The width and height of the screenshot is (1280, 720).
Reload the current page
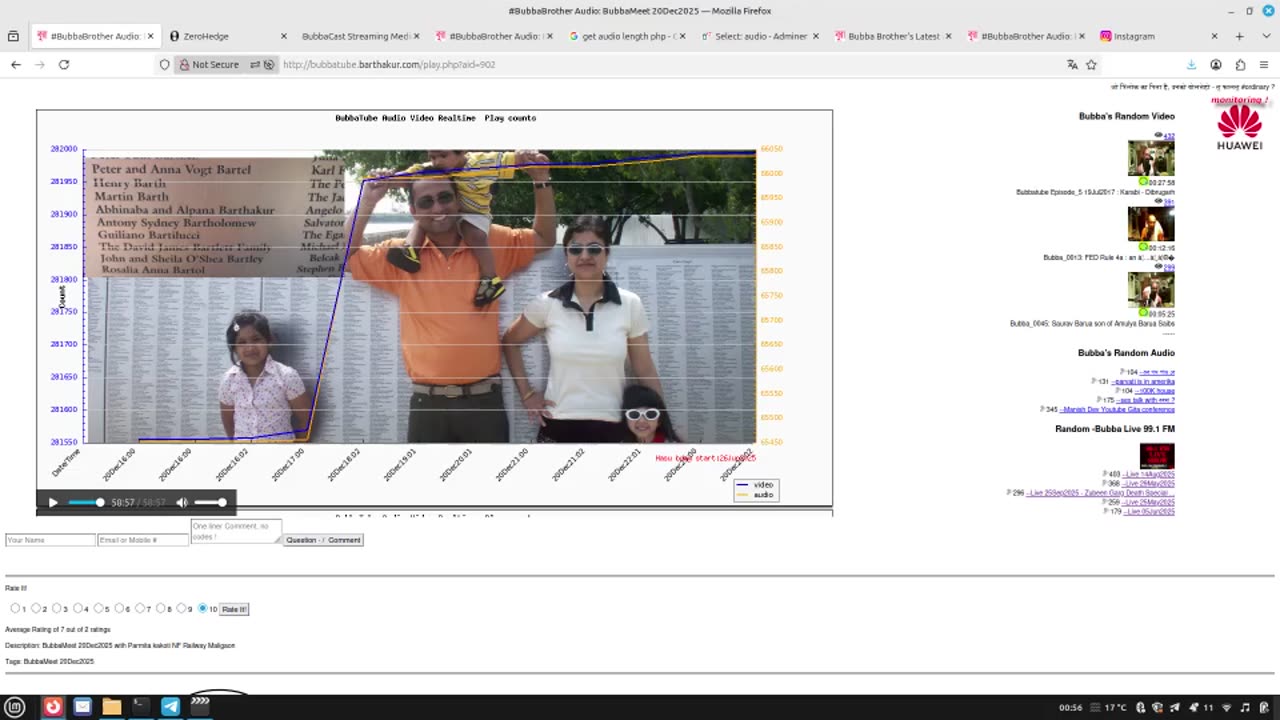pos(64,64)
